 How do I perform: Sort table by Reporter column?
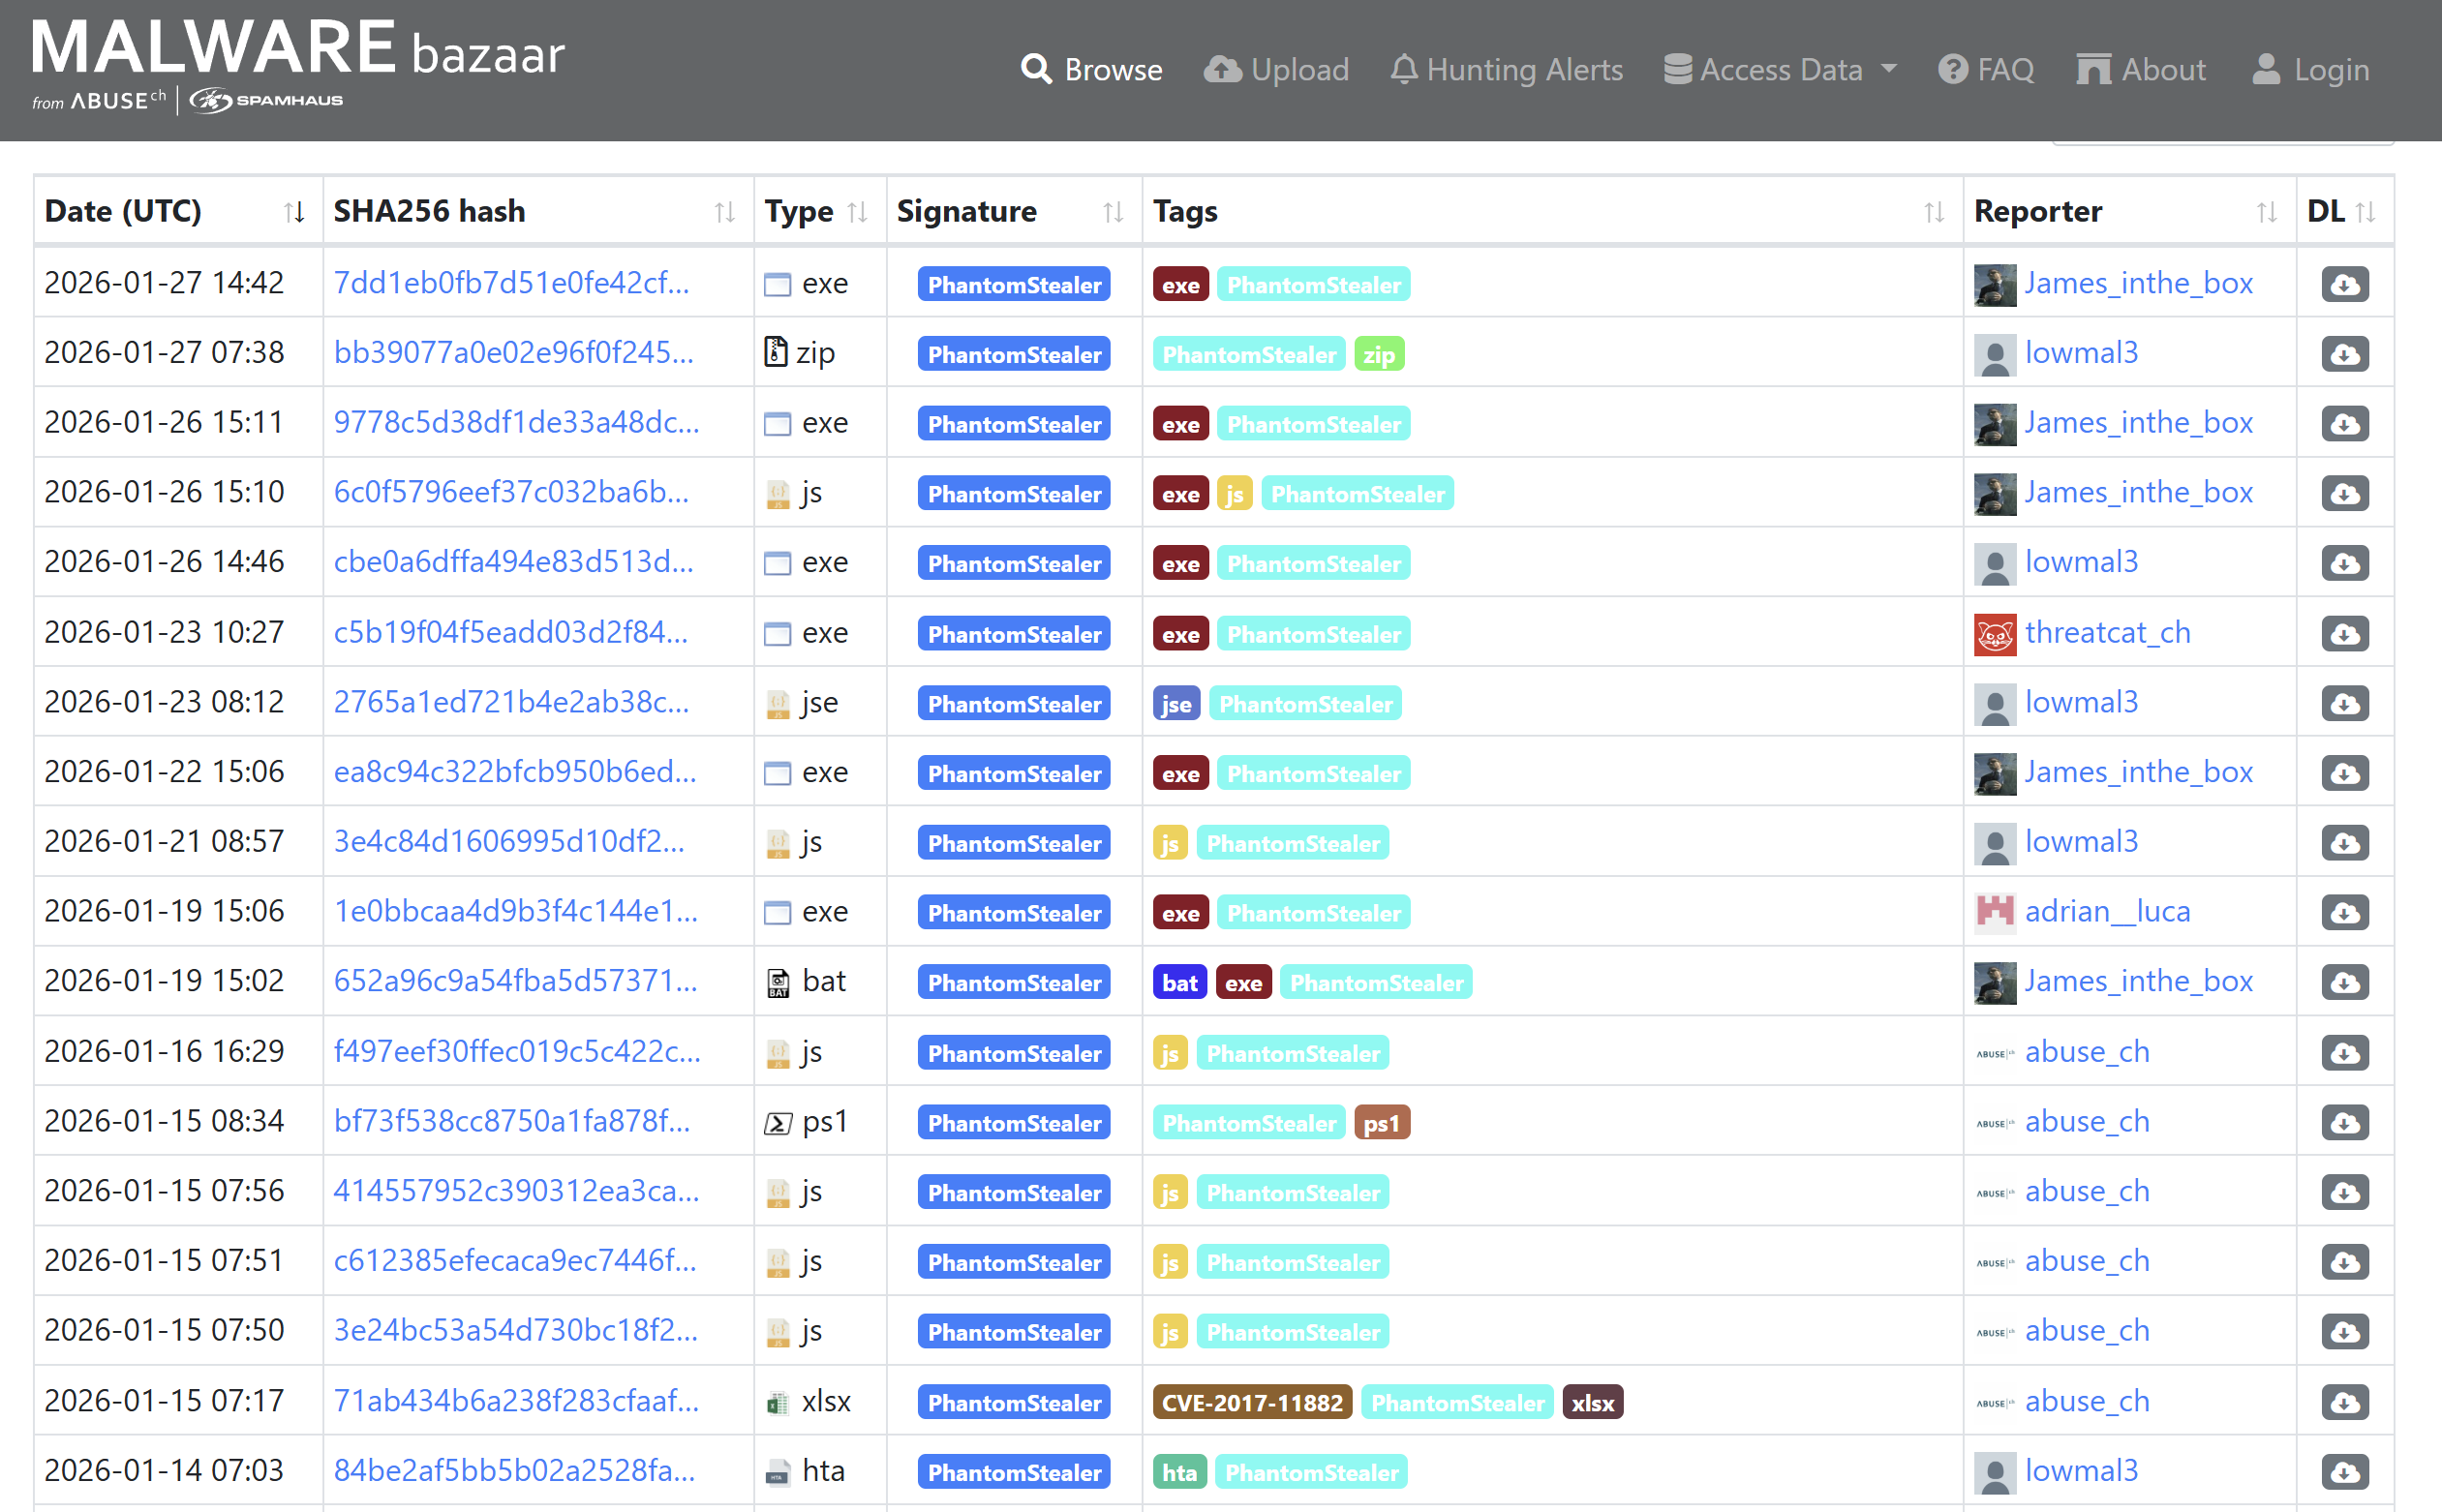(x=2266, y=212)
